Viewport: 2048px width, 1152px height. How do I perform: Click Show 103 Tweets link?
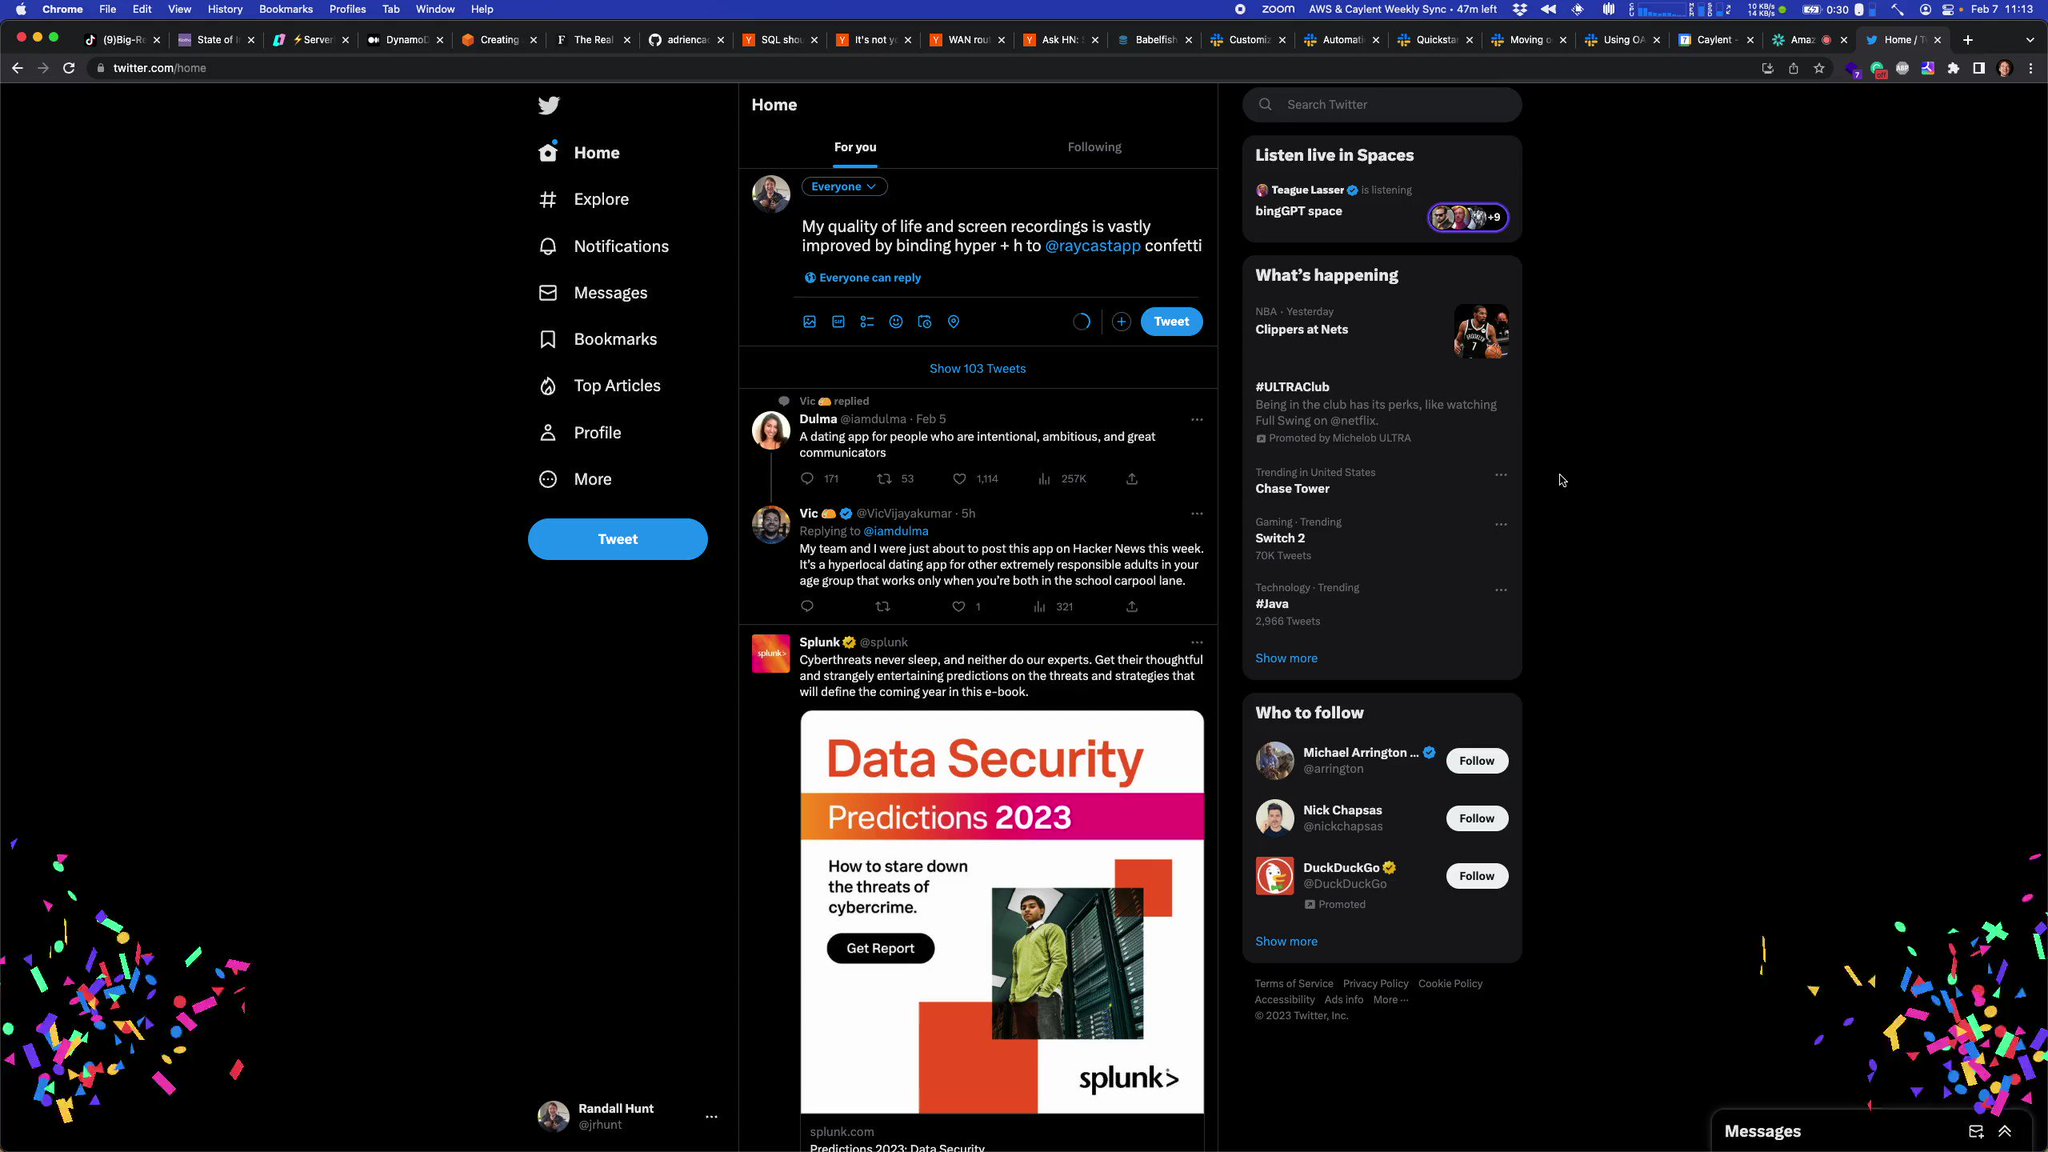(x=978, y=369)
